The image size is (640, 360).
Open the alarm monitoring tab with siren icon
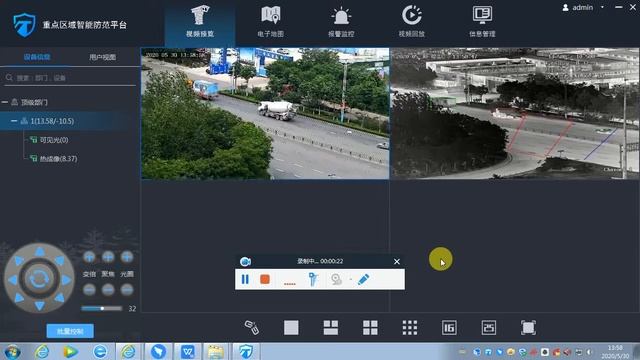click(341, 22)
